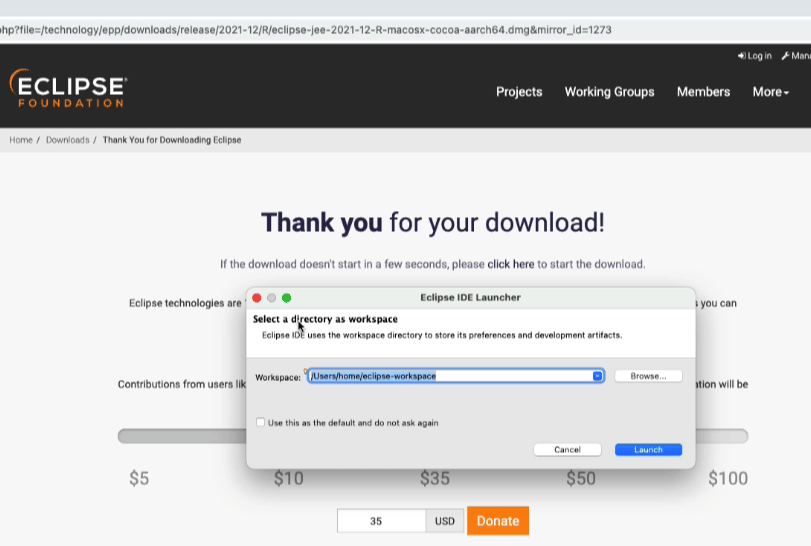Click the Browse... button
The height and width of the screenshot is (546, 811).
click(648, 376)
